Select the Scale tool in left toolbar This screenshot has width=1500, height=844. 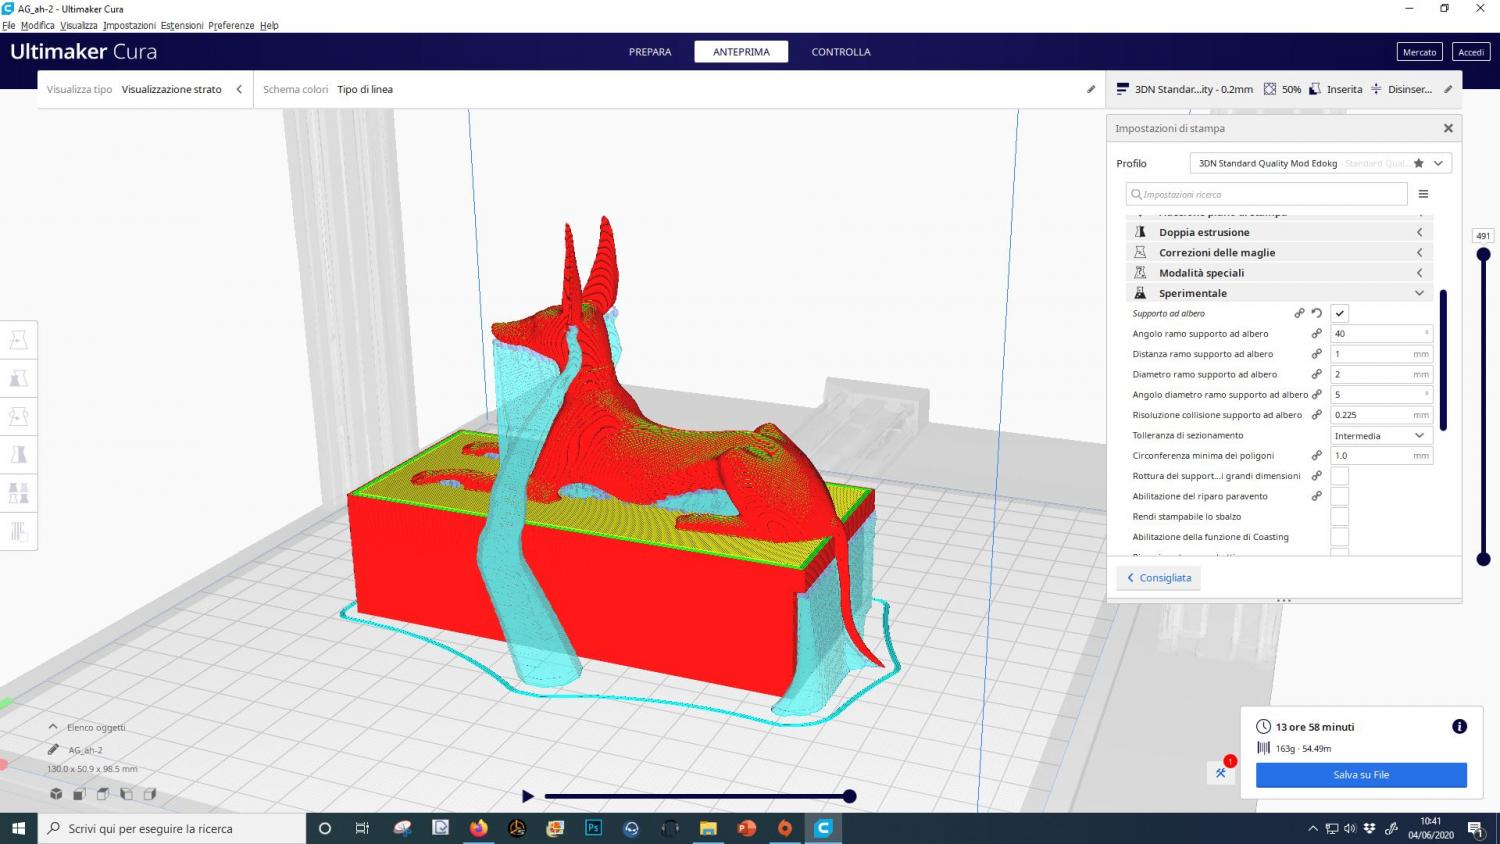(x=19, y=379)
